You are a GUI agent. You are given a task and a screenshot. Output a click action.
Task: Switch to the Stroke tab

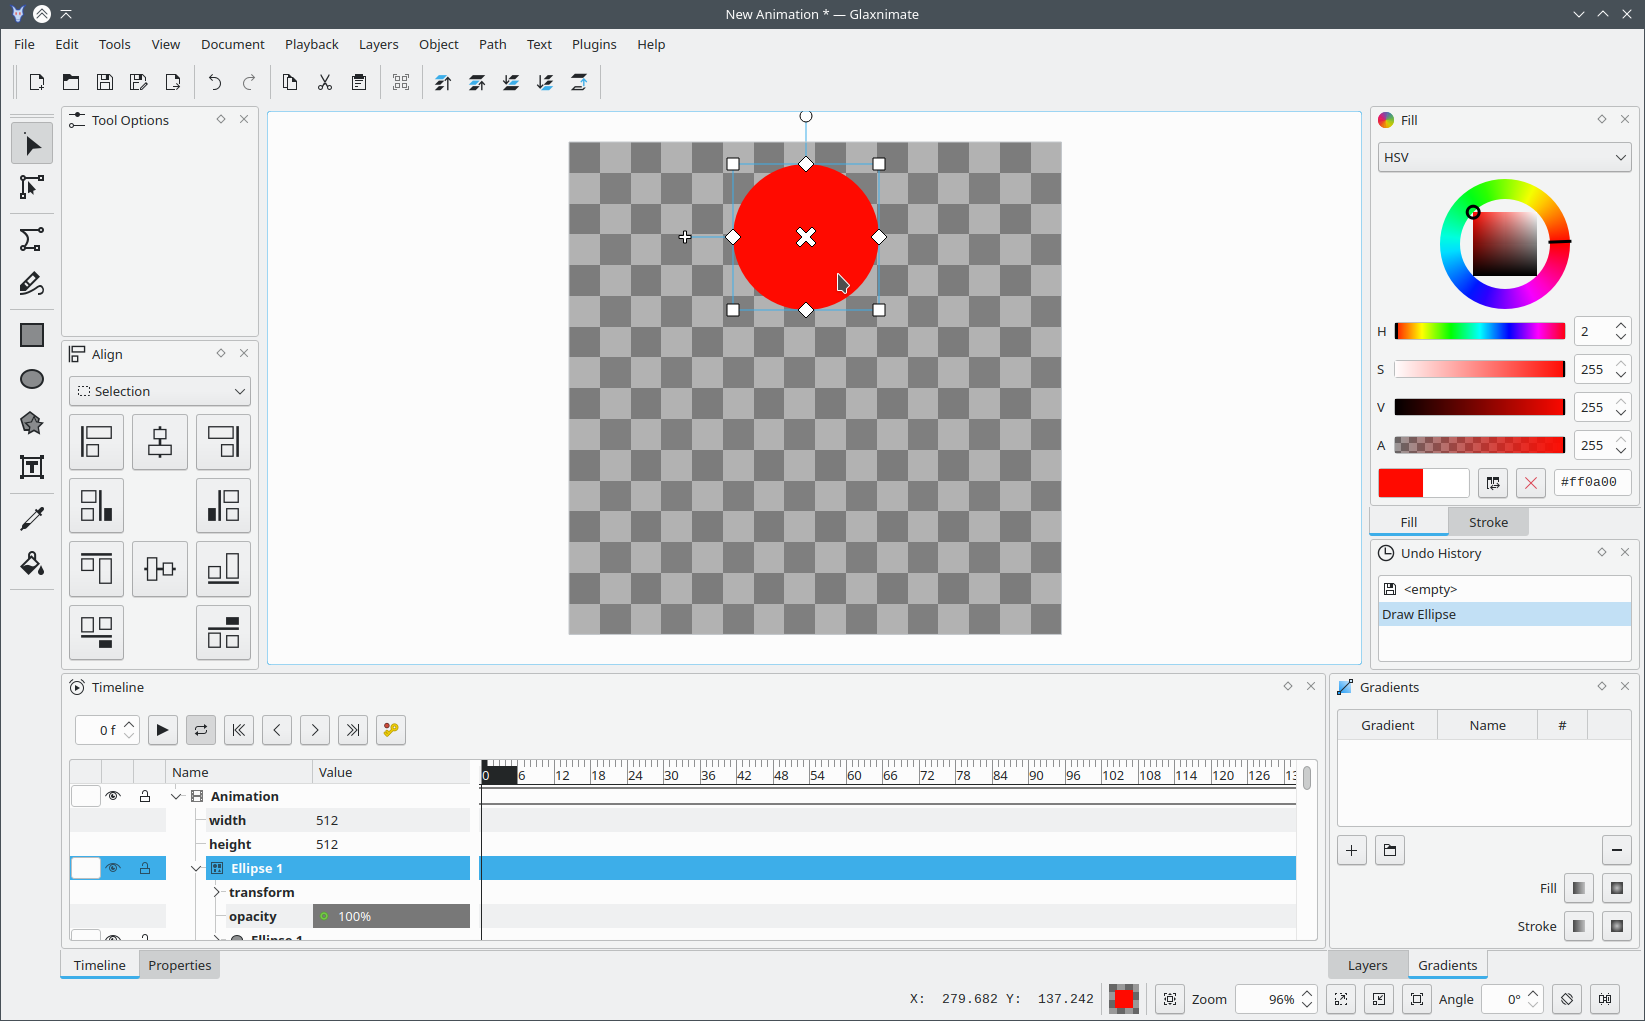pos(1488,522)
